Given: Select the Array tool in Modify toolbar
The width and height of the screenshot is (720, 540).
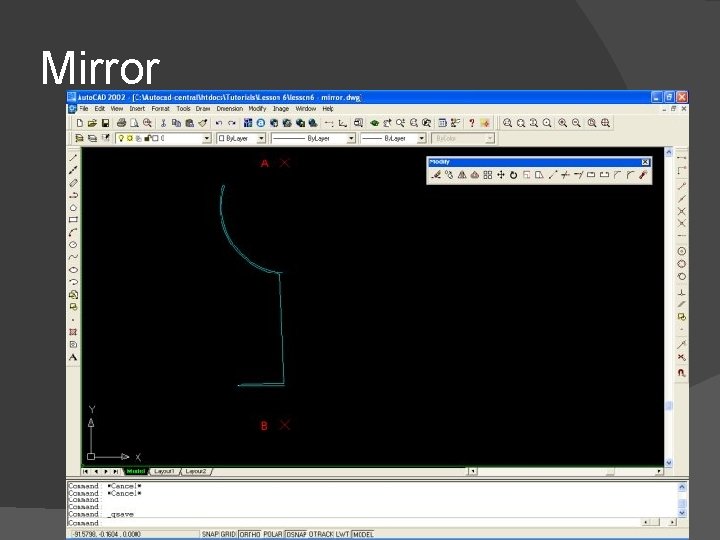Looking at the screenshot, I should 488,175.
